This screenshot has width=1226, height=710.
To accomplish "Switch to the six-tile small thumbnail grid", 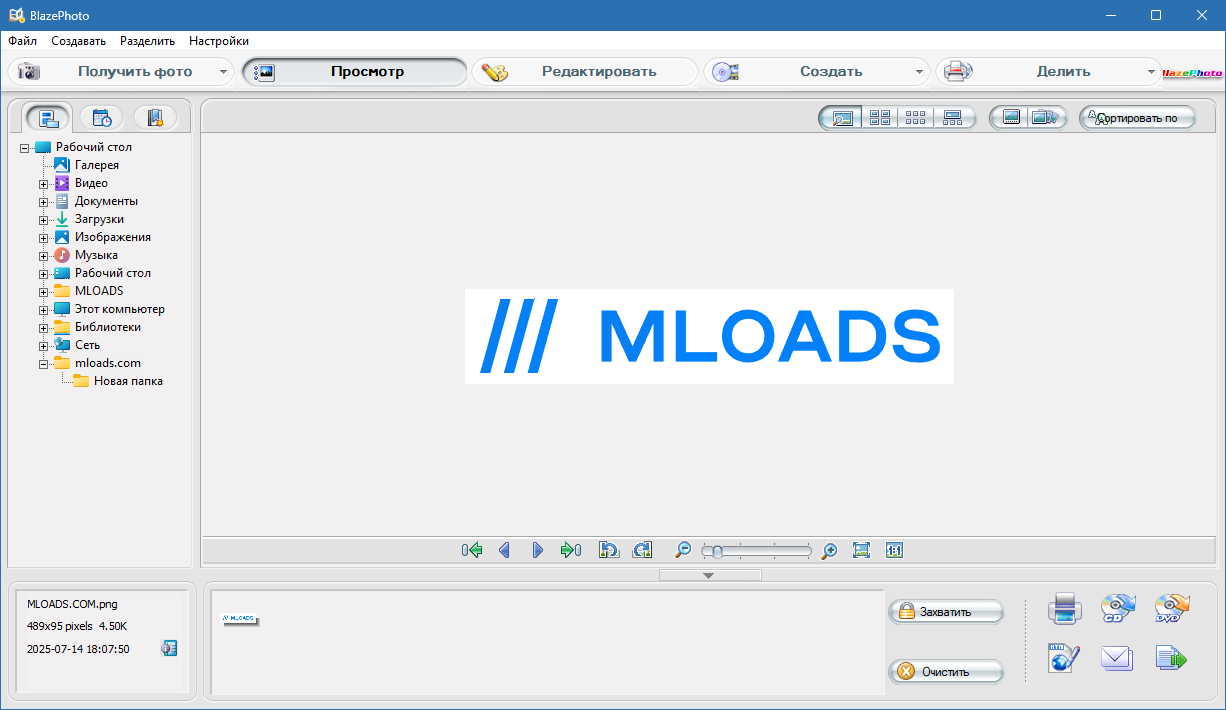I will pos(915,118).
